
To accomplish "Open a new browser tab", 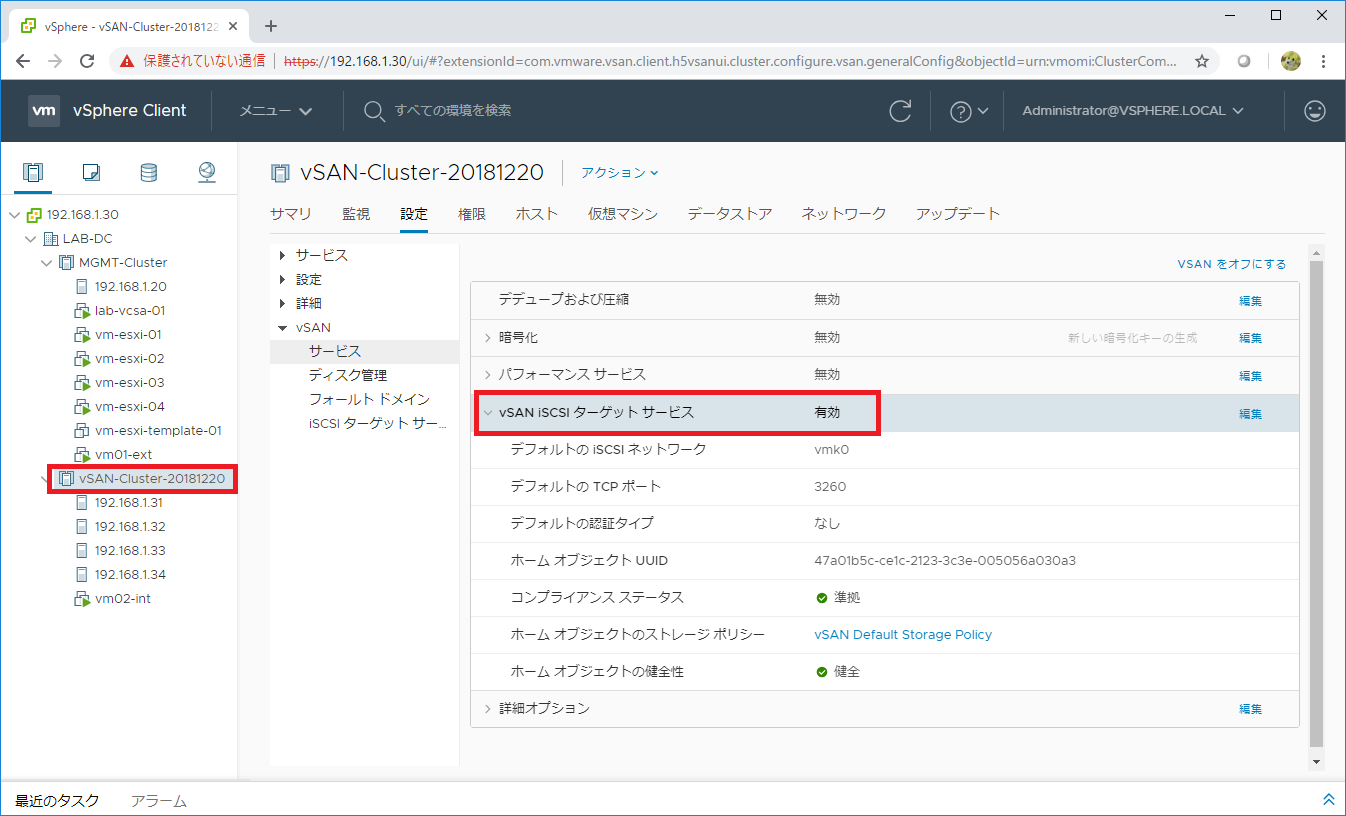I will pyautogui.click(x=270, y=26).
